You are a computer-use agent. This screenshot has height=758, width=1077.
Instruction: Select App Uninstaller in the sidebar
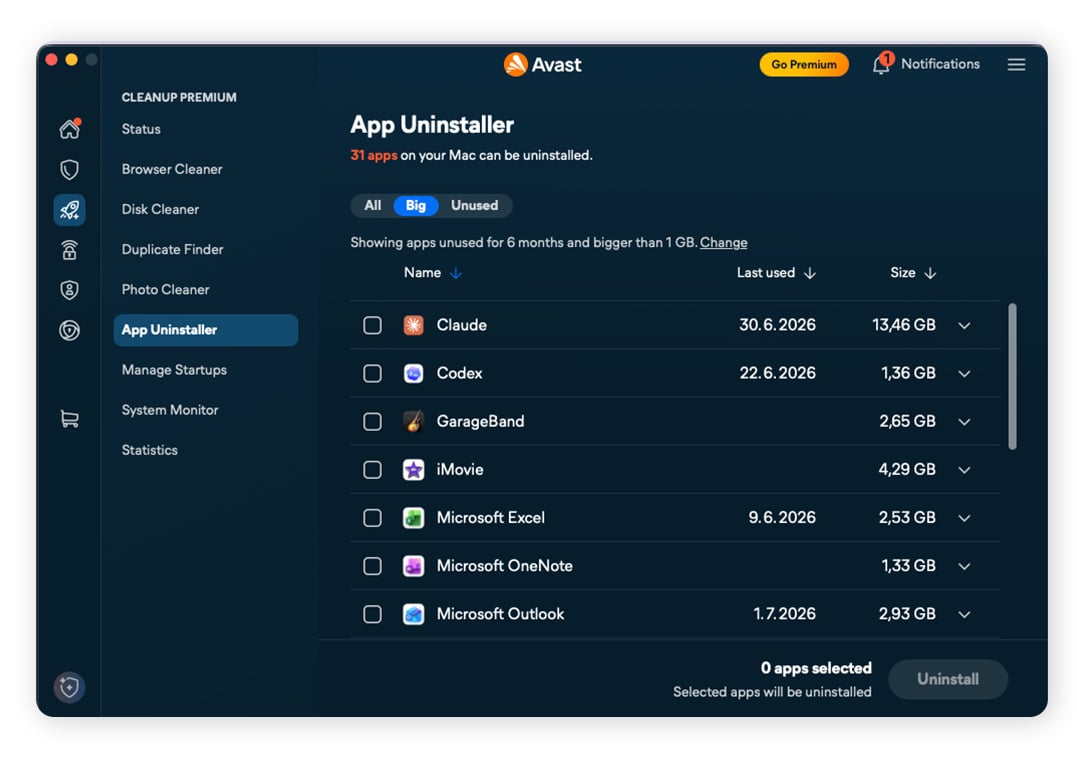205,330
